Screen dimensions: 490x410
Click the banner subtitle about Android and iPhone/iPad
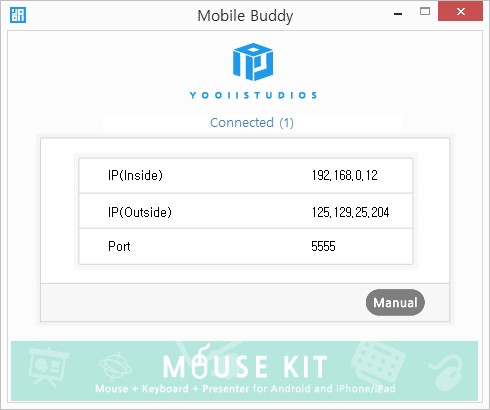[245, 389]
